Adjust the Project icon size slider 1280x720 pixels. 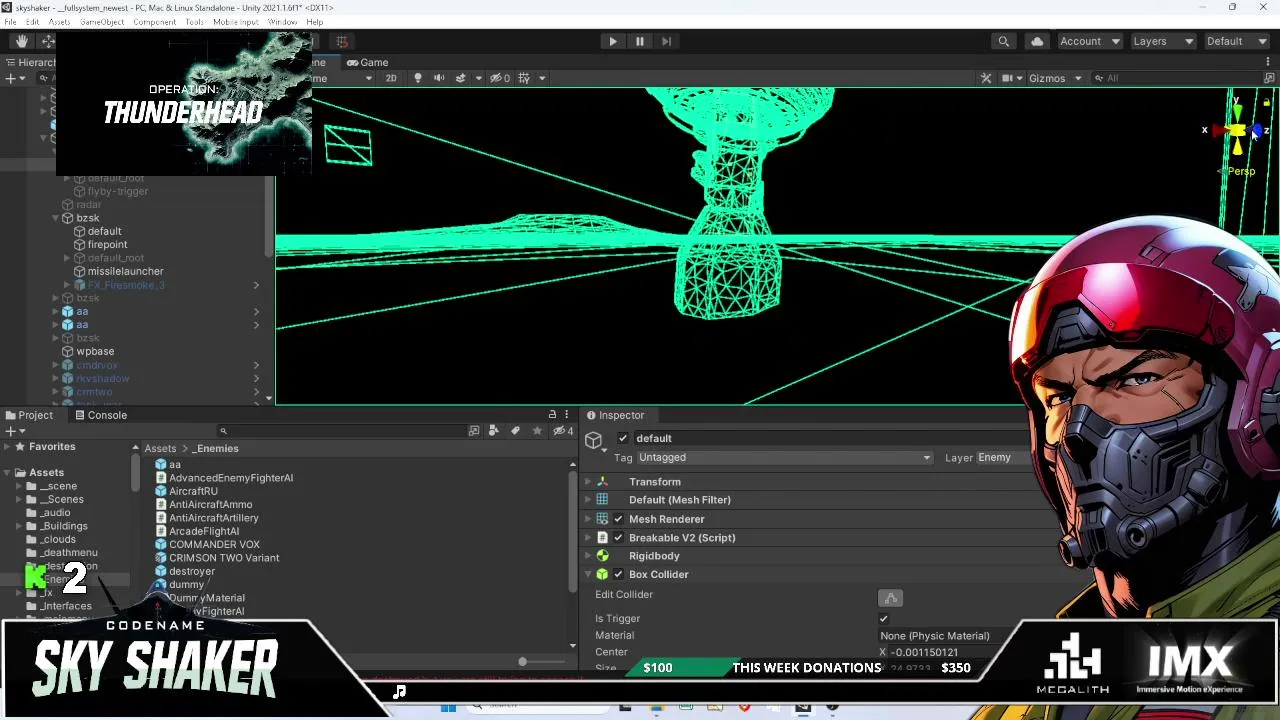click(x=522, y=662)
